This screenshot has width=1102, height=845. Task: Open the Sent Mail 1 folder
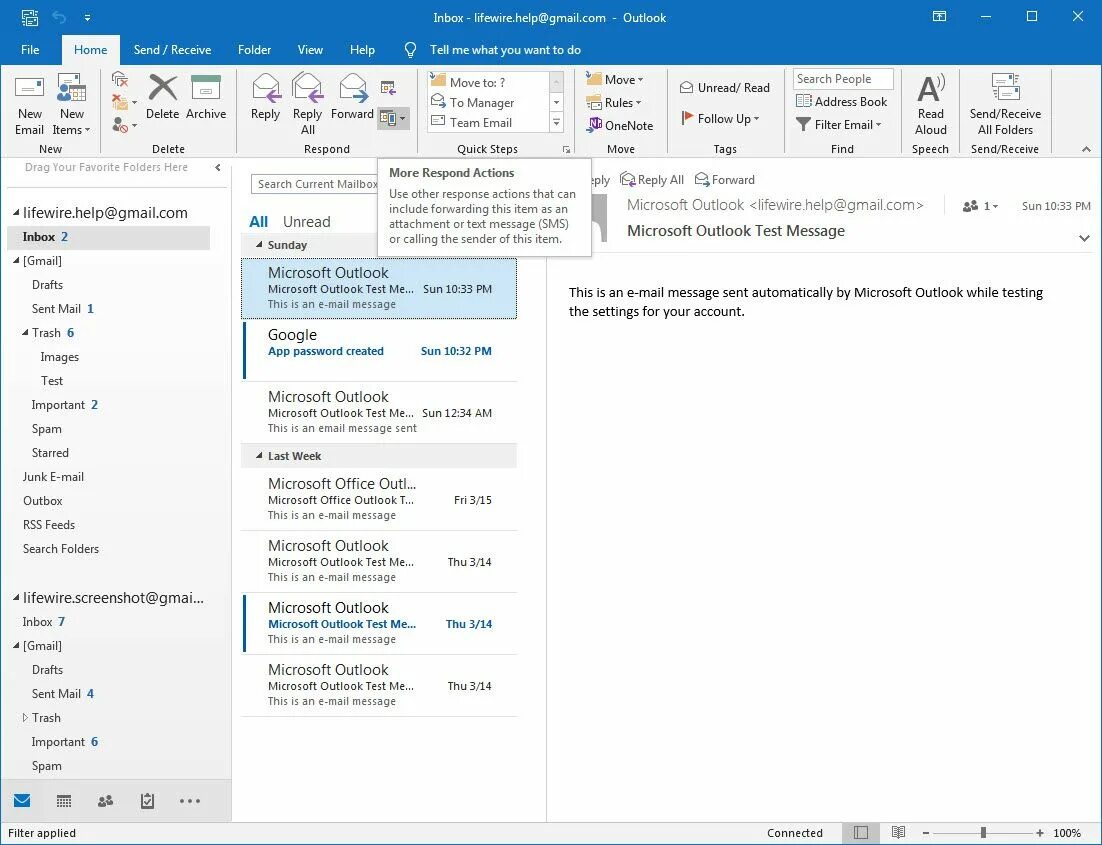[63, 309]
